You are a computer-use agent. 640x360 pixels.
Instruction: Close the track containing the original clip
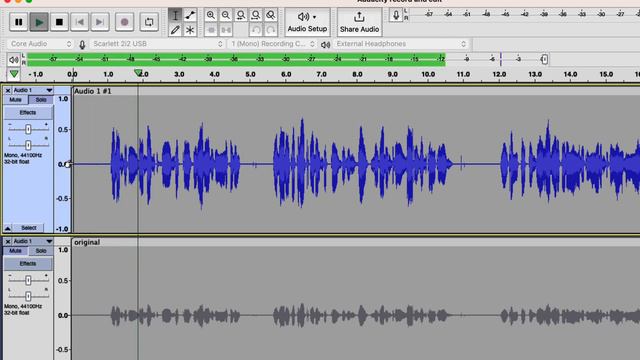(x=8, y=241)
